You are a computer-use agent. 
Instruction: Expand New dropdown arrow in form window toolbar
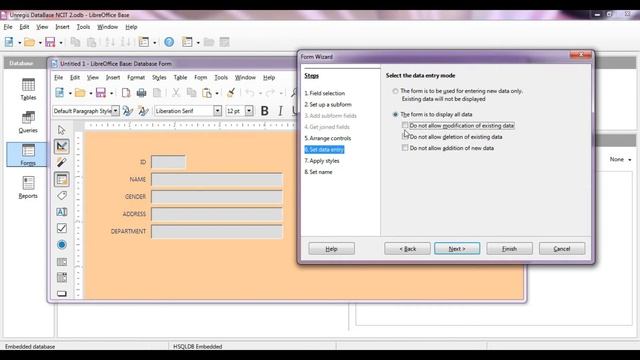pyautogui.click(x=70, y=93)
